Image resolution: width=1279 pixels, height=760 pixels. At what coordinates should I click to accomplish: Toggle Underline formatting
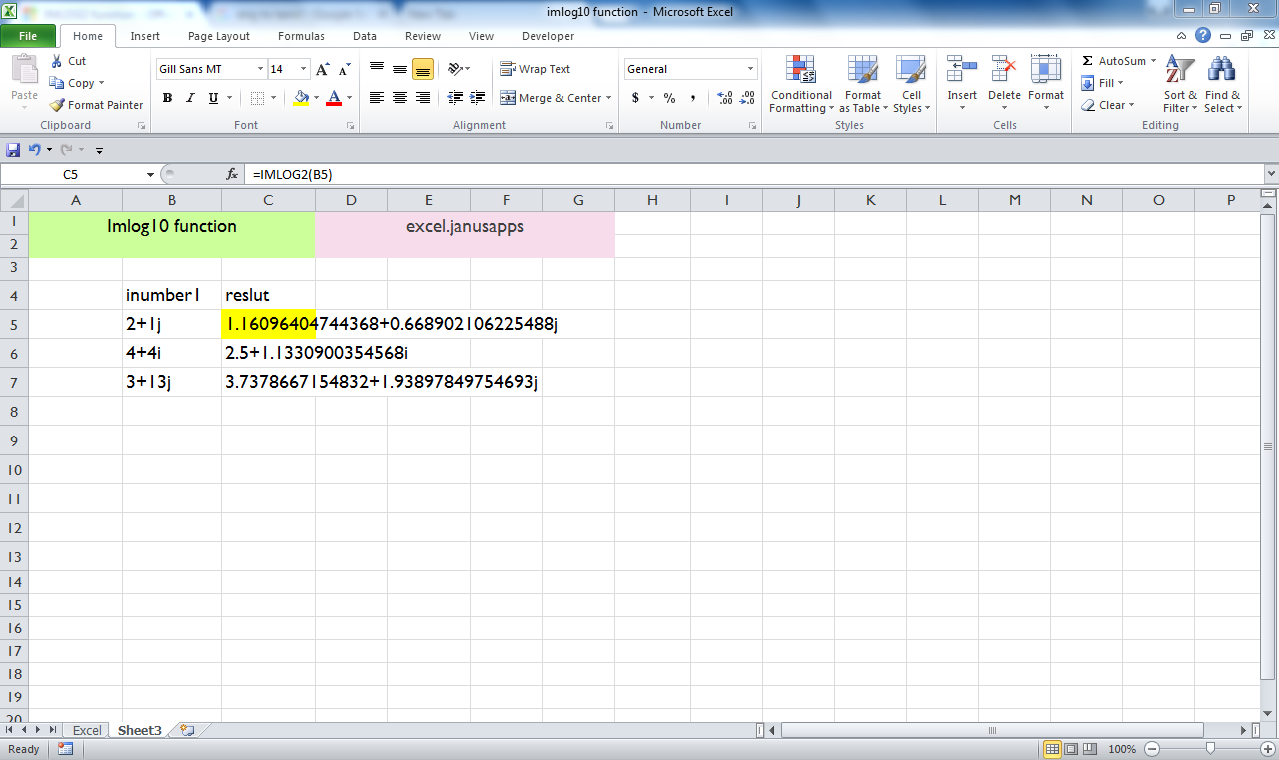click(x=213, y=98)
